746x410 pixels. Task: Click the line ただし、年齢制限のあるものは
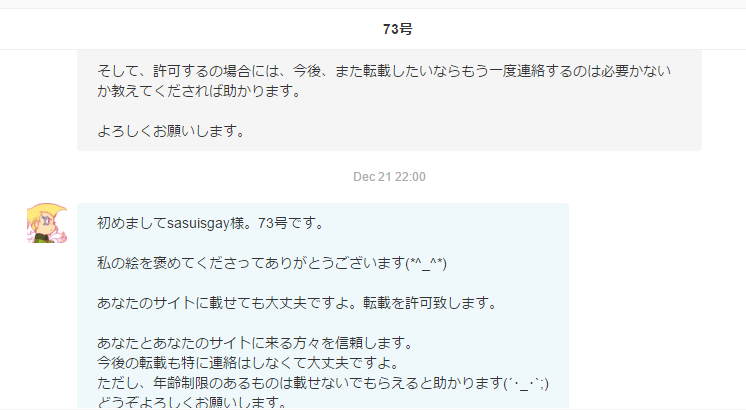[x=323, y=383]
